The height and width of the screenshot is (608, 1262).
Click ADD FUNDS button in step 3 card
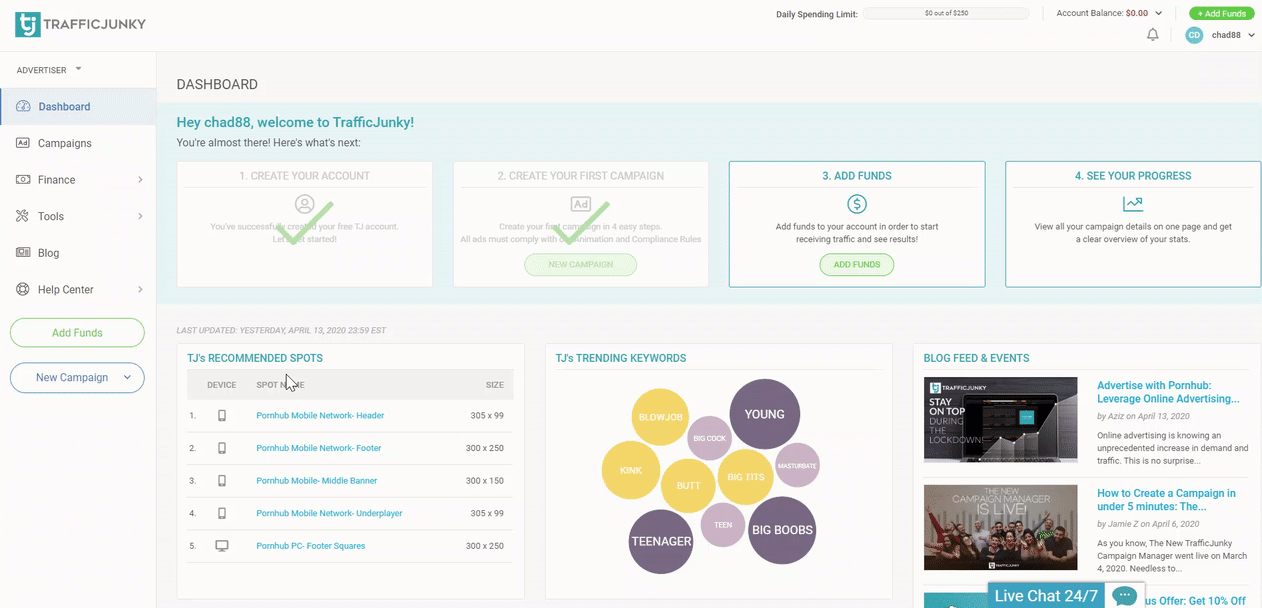click(x=857, y=265)
